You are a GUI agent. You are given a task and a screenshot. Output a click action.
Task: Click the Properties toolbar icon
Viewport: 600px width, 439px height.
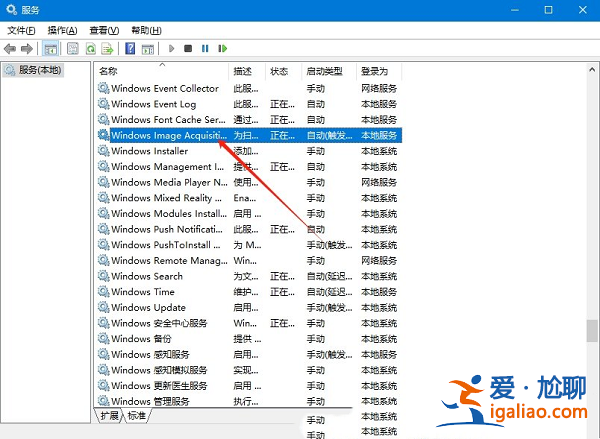[73, 49]
